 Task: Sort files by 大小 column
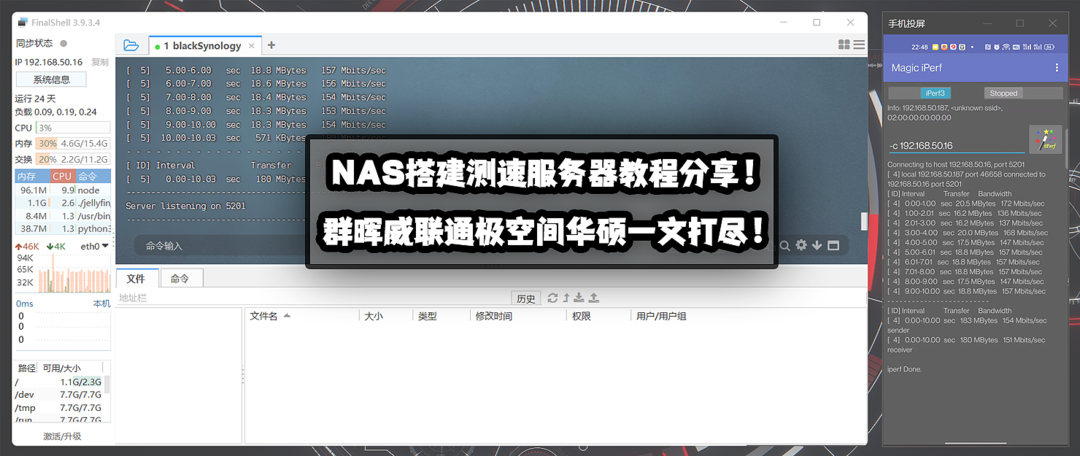pos(386,316)
